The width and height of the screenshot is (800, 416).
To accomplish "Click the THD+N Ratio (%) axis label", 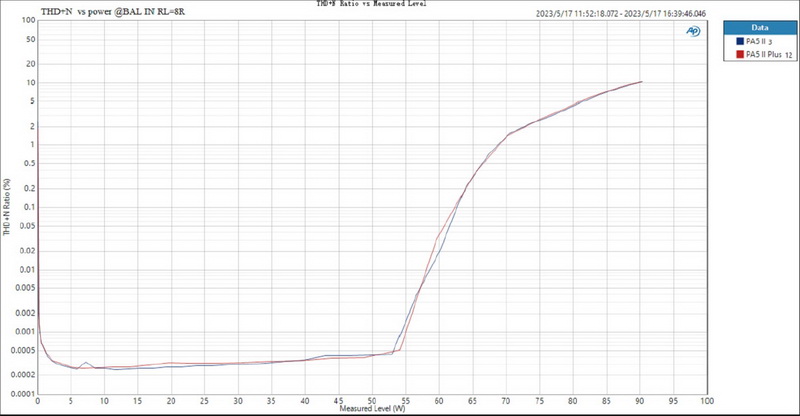I will pos(6,208).
